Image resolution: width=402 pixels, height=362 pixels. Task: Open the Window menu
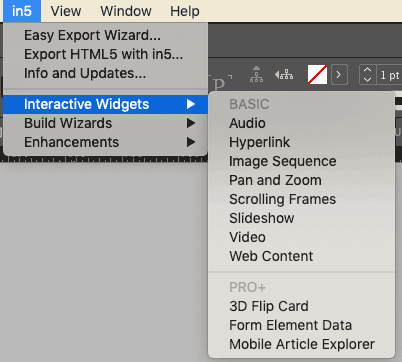click(x=126, y=11)
